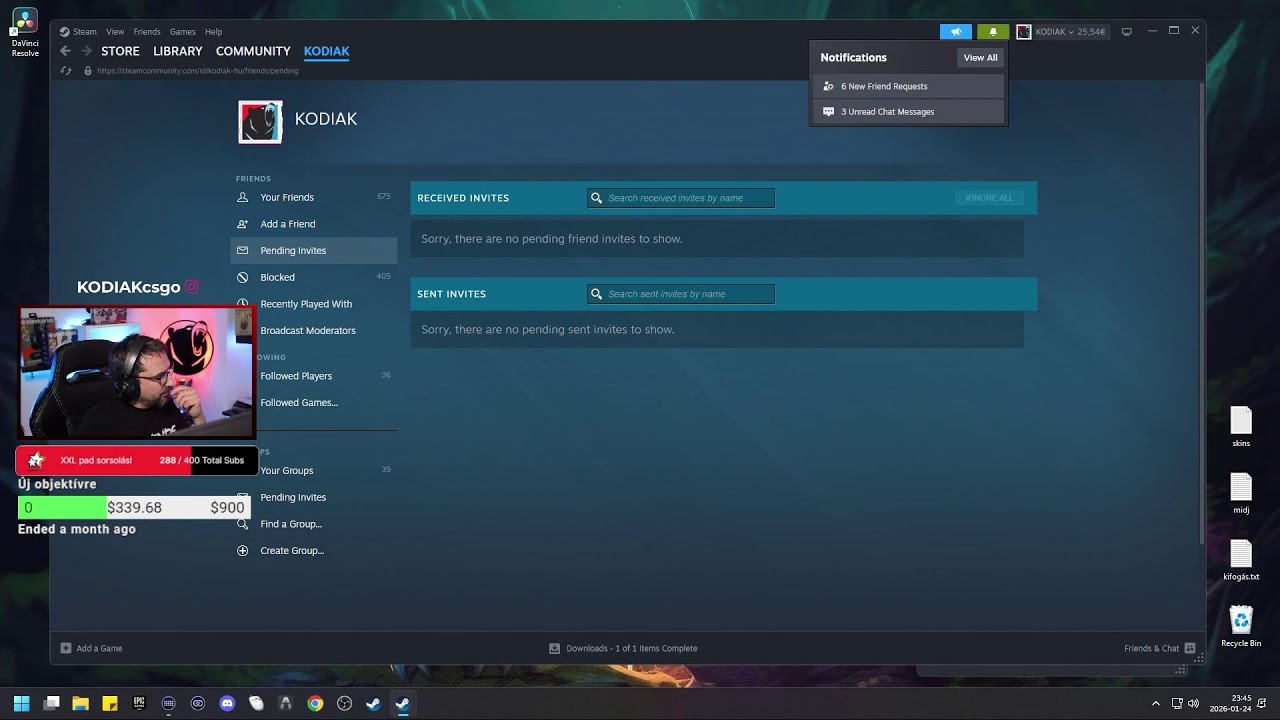Image resolution: width=1280 pixels, height=720 pixels.
Task: Switch to the LIBRARY tab
Action: click(x=178, y=51)
